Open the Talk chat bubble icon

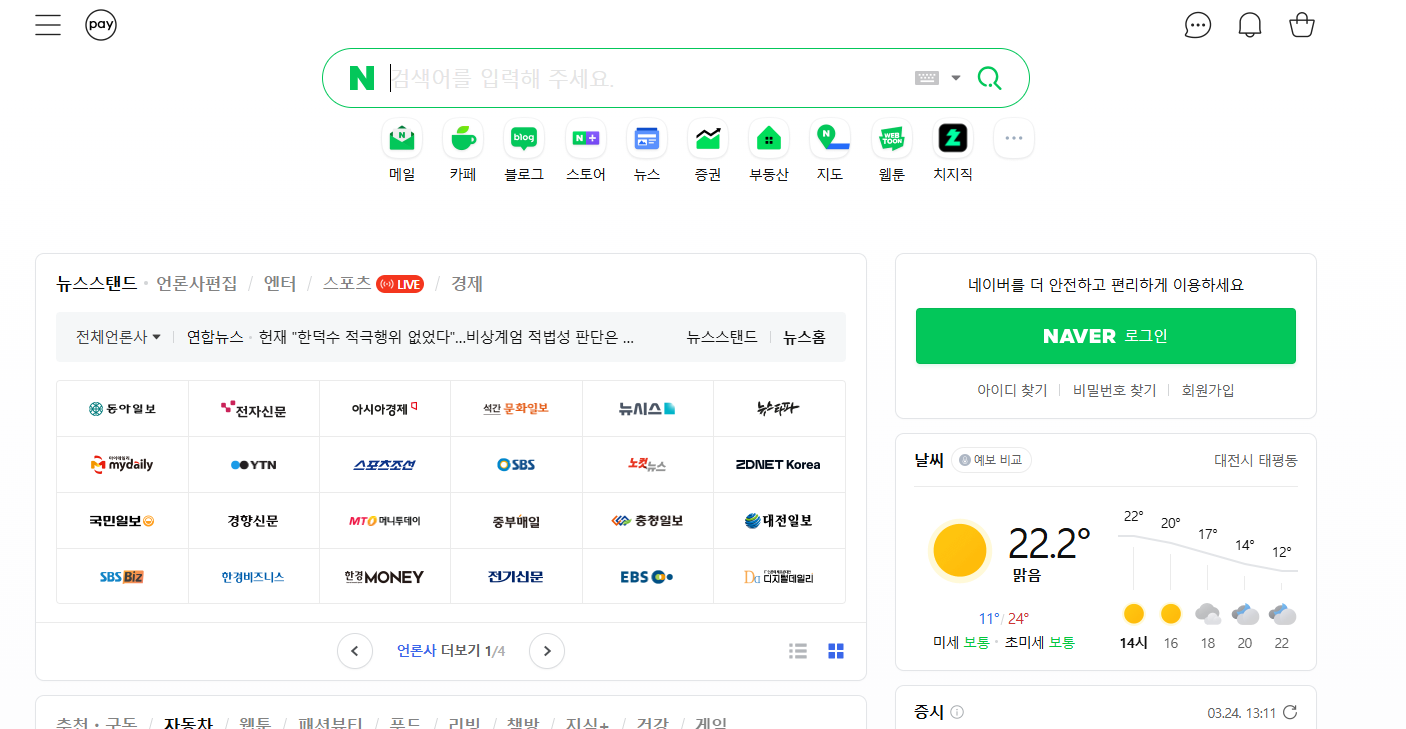coord(1197,25)
